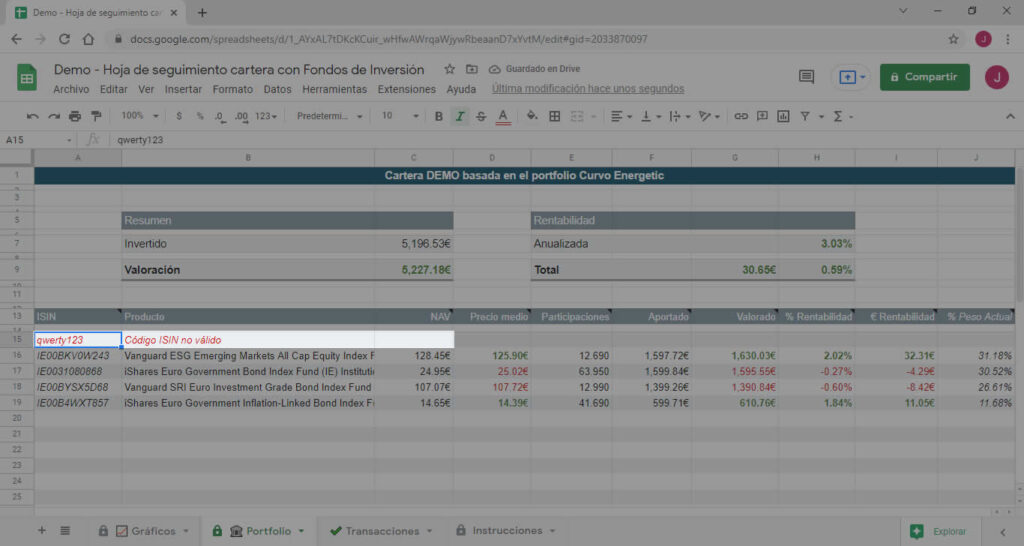Insert a comment
Screen dimensions: 1024x546
tap(762, 116)
